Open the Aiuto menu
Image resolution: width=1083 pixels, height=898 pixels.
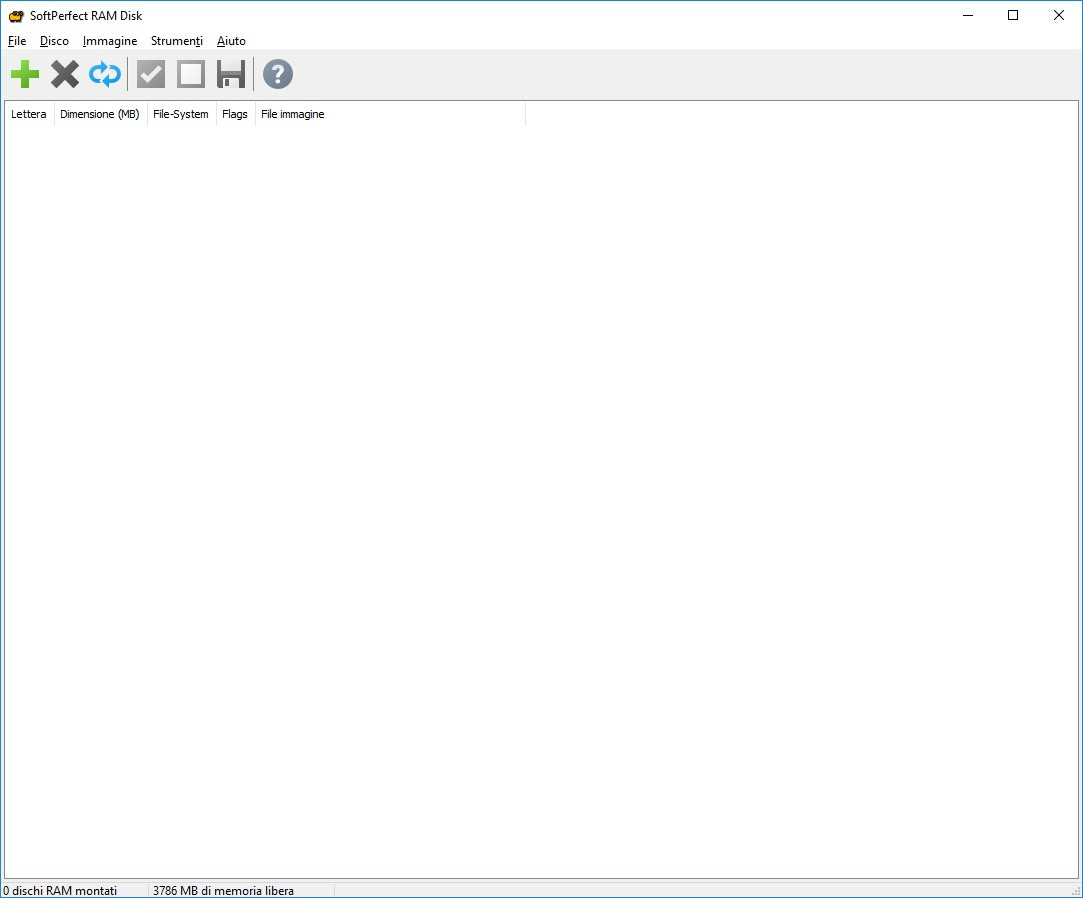point(231,41)
